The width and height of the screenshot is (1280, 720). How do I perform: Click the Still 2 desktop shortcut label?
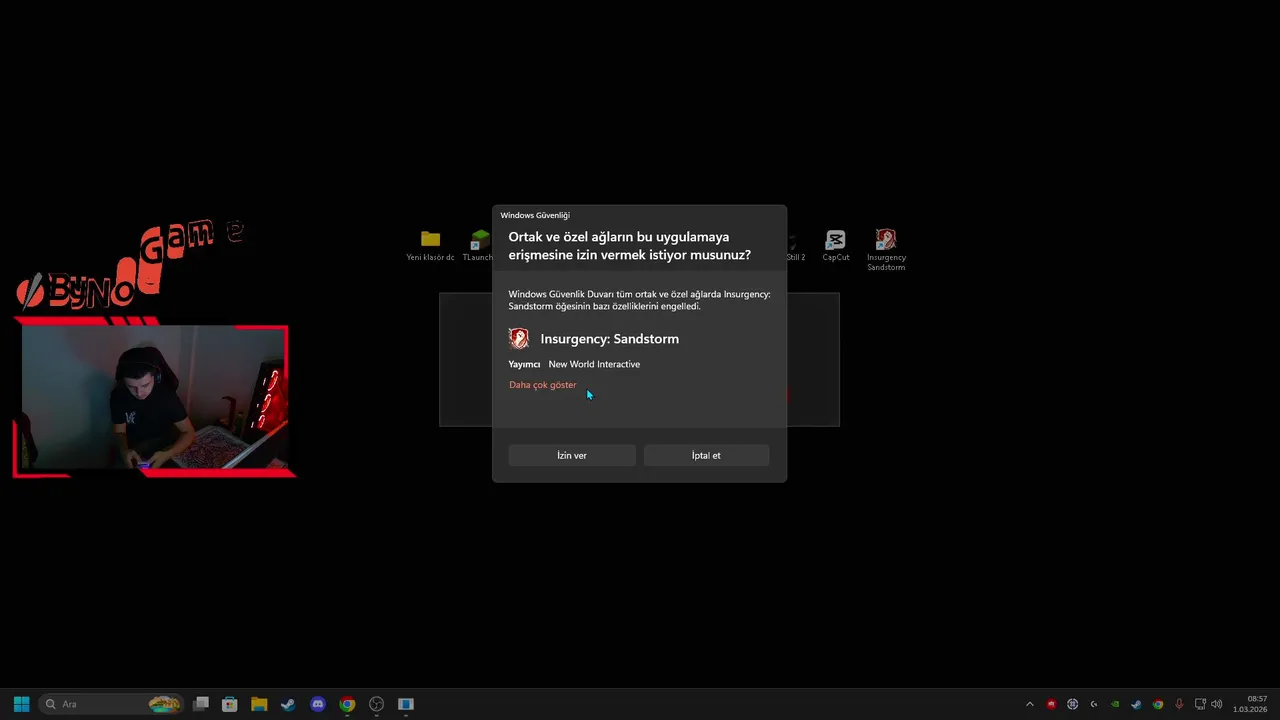[x=795, y=257]
